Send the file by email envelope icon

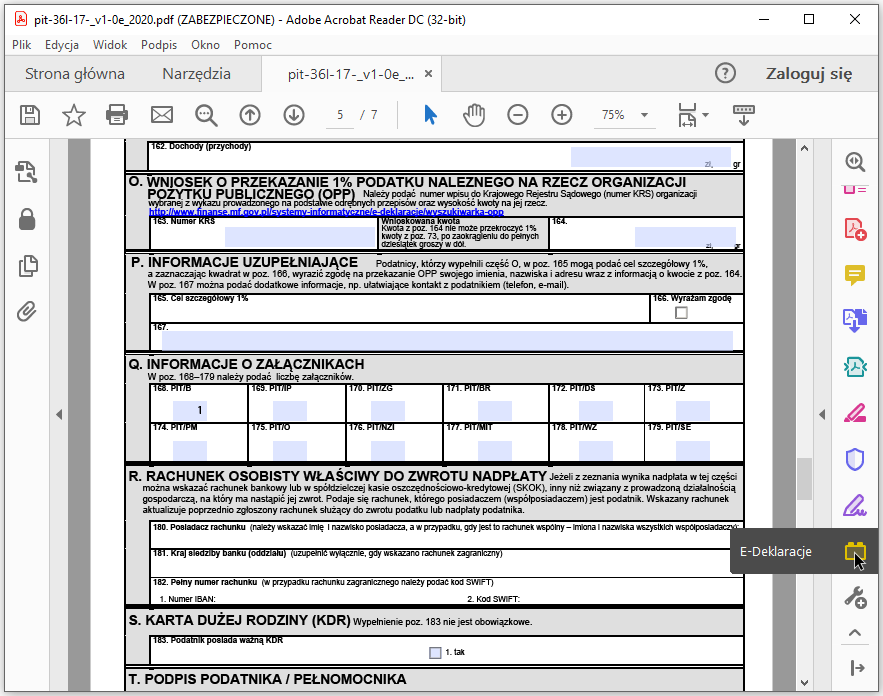(162, 115)
